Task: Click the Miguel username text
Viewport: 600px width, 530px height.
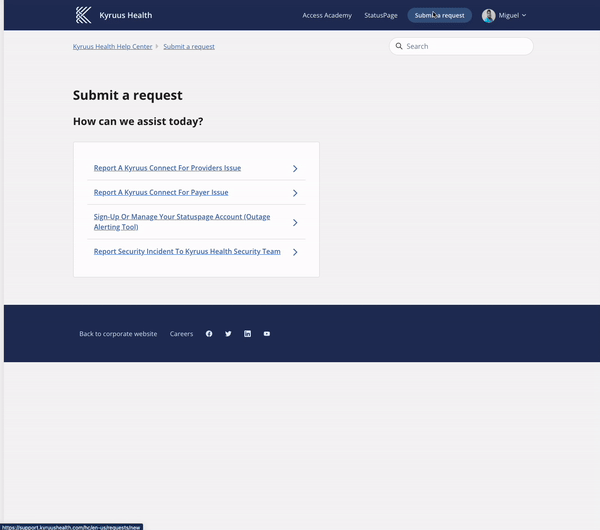Action: click(x=509, y=15)
